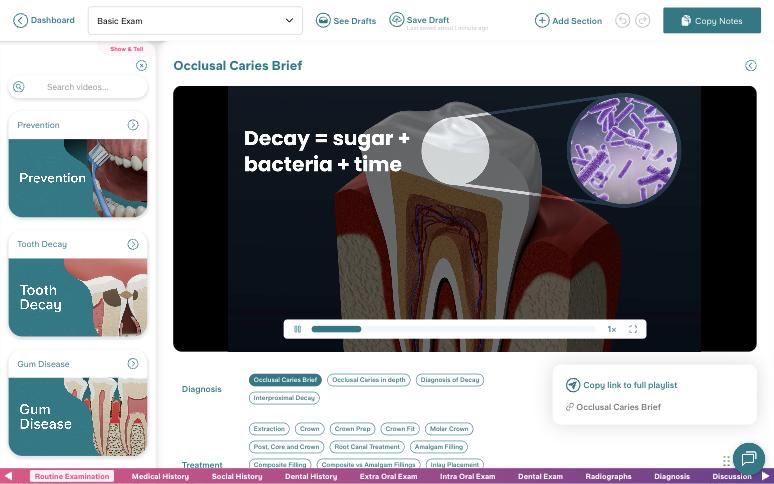Screen dimensions: 774x484
Task: Change the 1x playback speed
Action: [x=612, y=329]
